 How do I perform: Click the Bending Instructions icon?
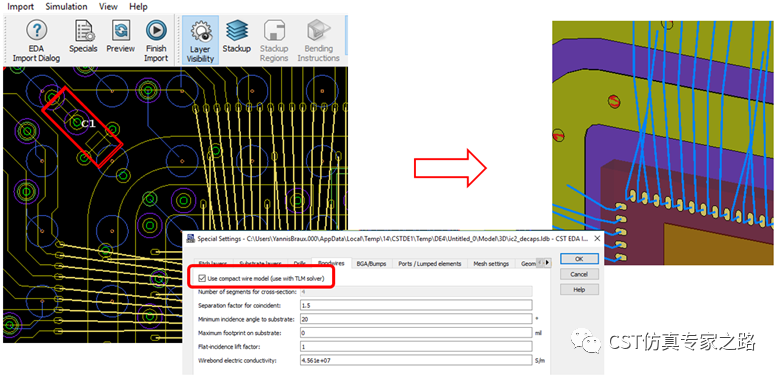tap(318, 41)
